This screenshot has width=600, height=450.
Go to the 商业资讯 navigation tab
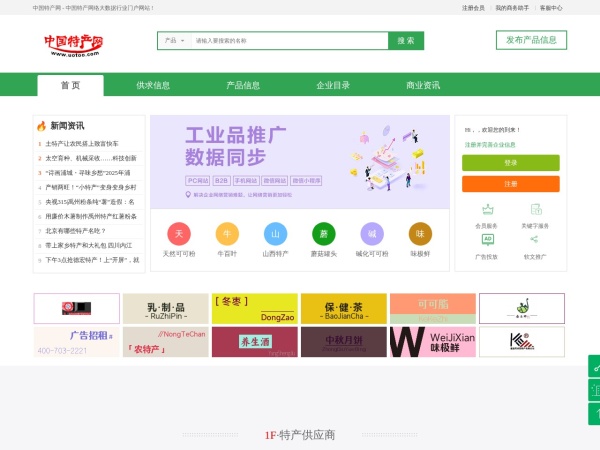point(423,85)
